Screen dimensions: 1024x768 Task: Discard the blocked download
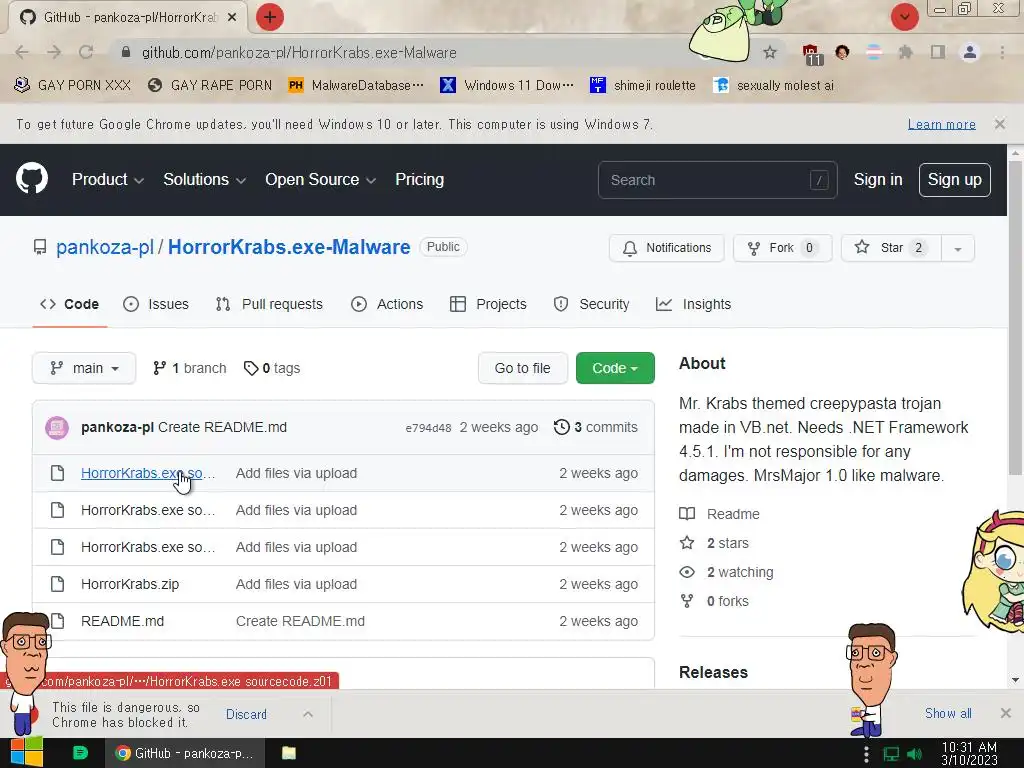[x=246, y=714]
